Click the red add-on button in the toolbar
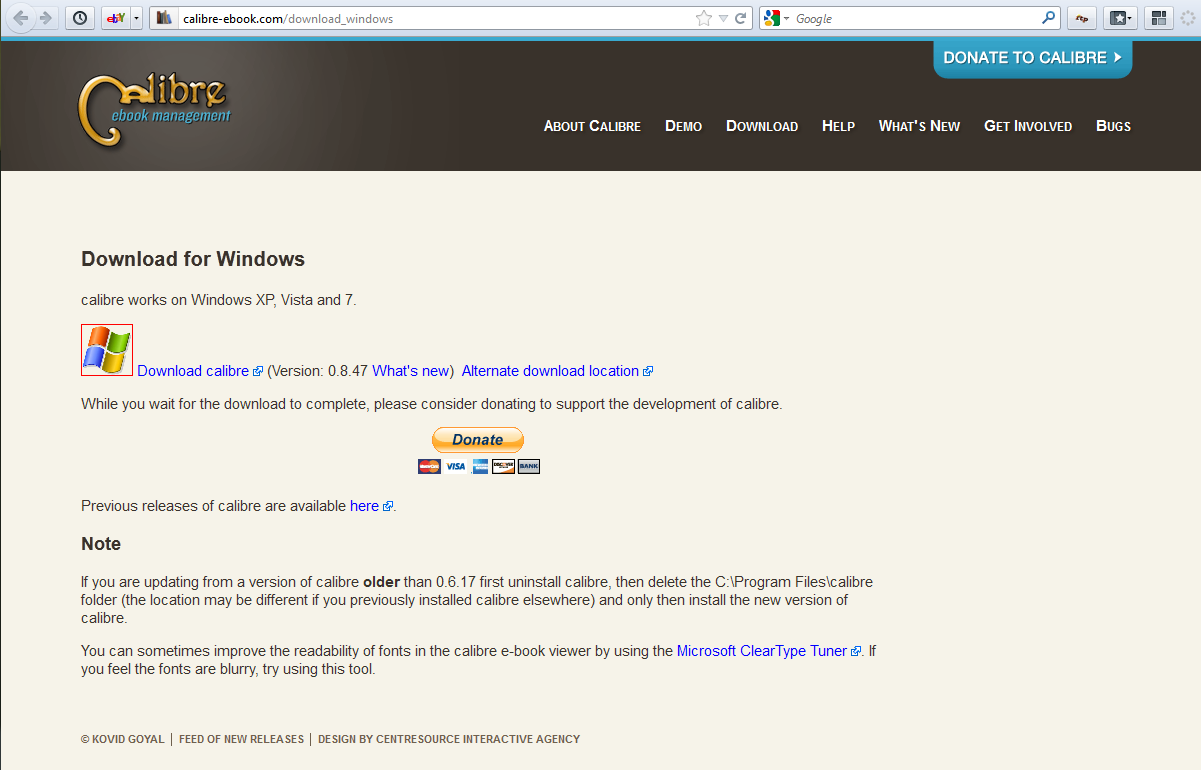 pyautogui.click(x=1081, y=18)
